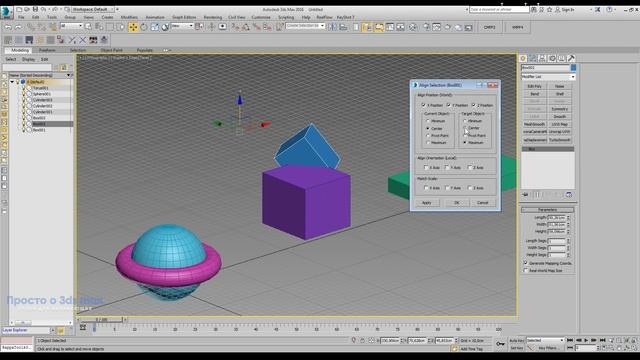Open the Graph Editors menu
Screen dimensions: 640x360
click(184, 17)
